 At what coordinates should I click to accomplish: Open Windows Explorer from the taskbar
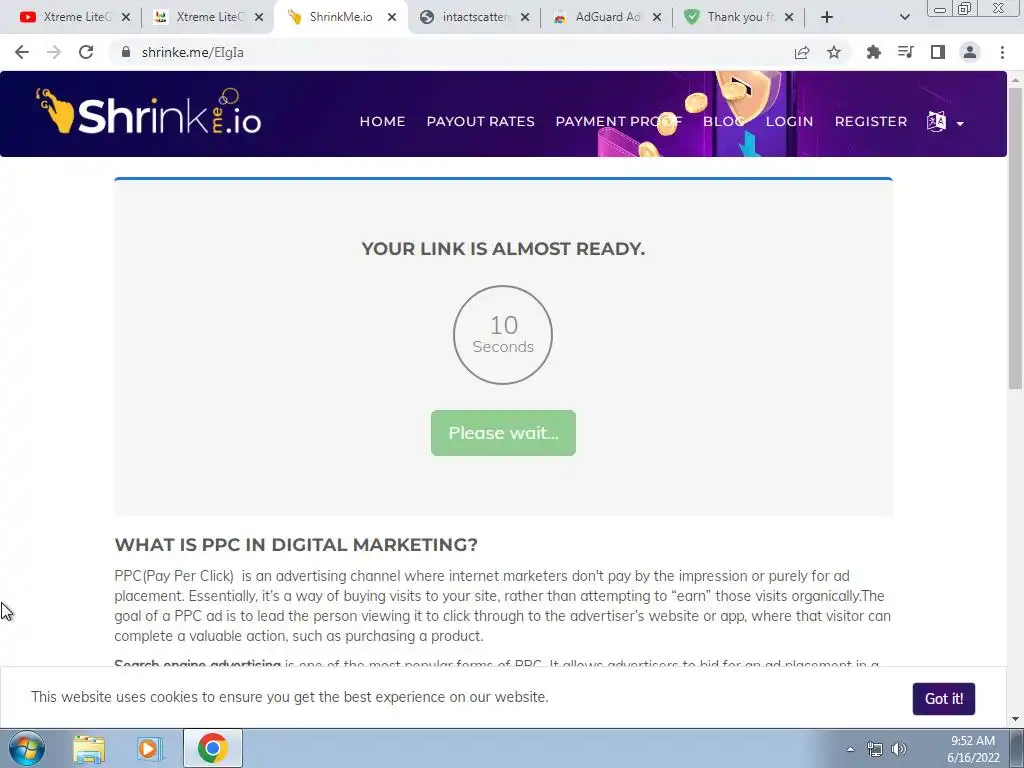[x=89, y=748]
